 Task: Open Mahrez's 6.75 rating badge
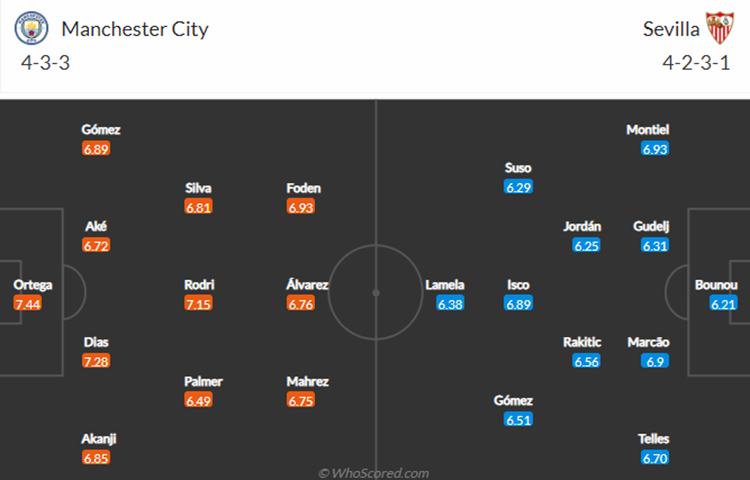pyautogui.click(x=301, y=400)
